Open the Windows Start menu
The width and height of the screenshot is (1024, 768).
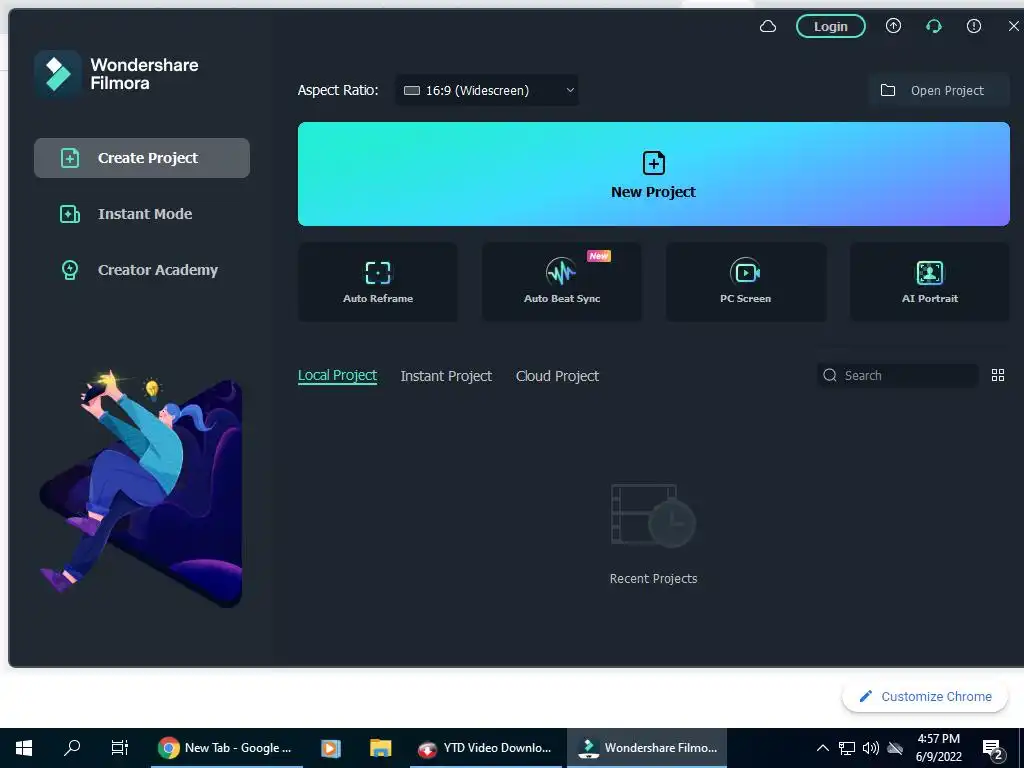pyautogui.click(x=24, y=748)
